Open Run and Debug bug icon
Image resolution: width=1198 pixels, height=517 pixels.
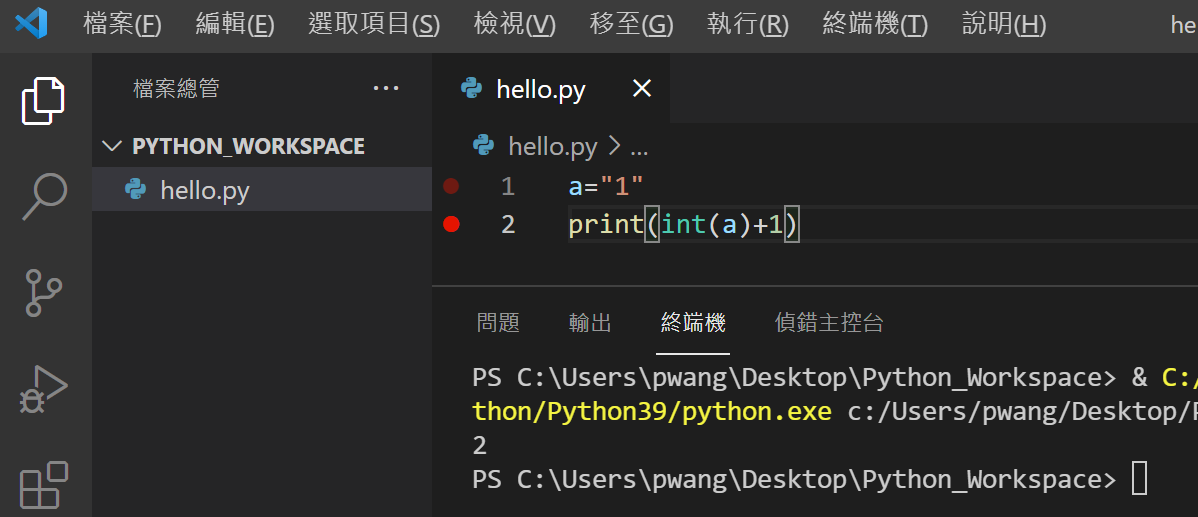[x=44, y=389]
